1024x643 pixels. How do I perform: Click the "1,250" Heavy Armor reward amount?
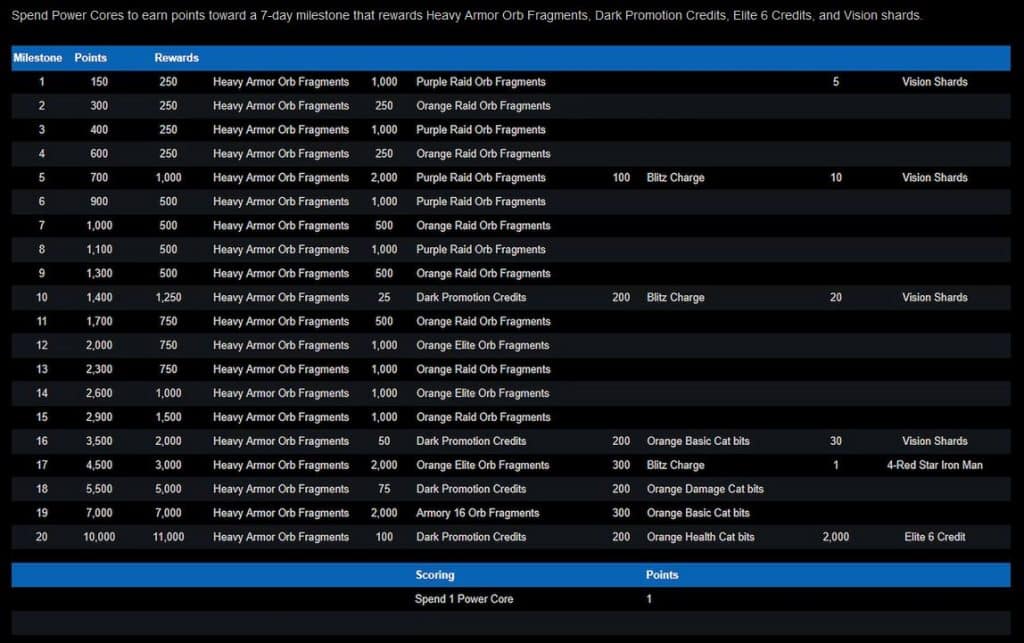168,298
